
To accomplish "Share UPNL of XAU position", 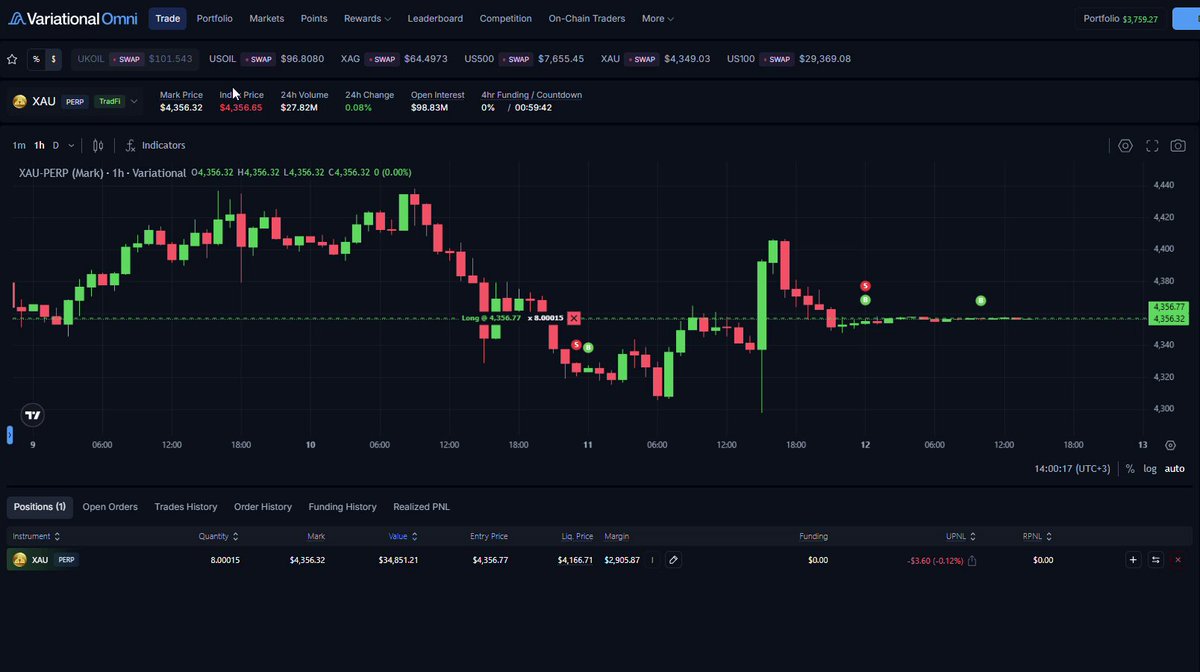I will (x=973, y=561).
